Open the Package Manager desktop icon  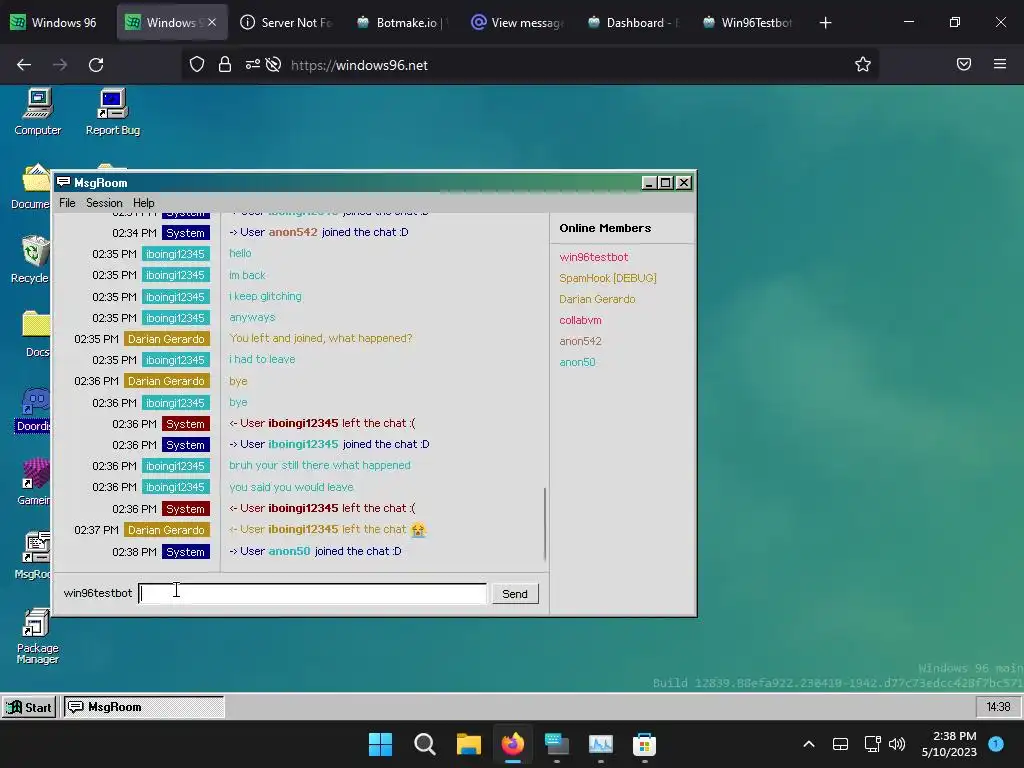[37, 637]
